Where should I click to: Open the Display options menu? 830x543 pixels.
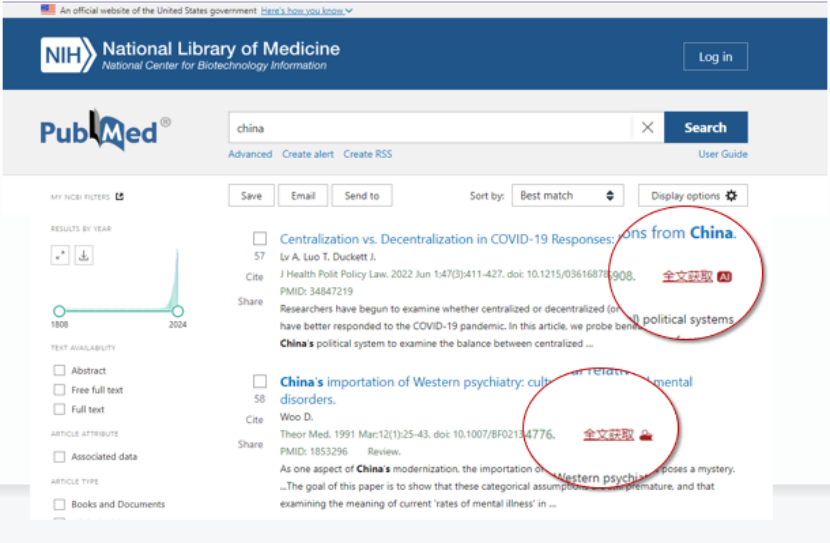[693, 196]
